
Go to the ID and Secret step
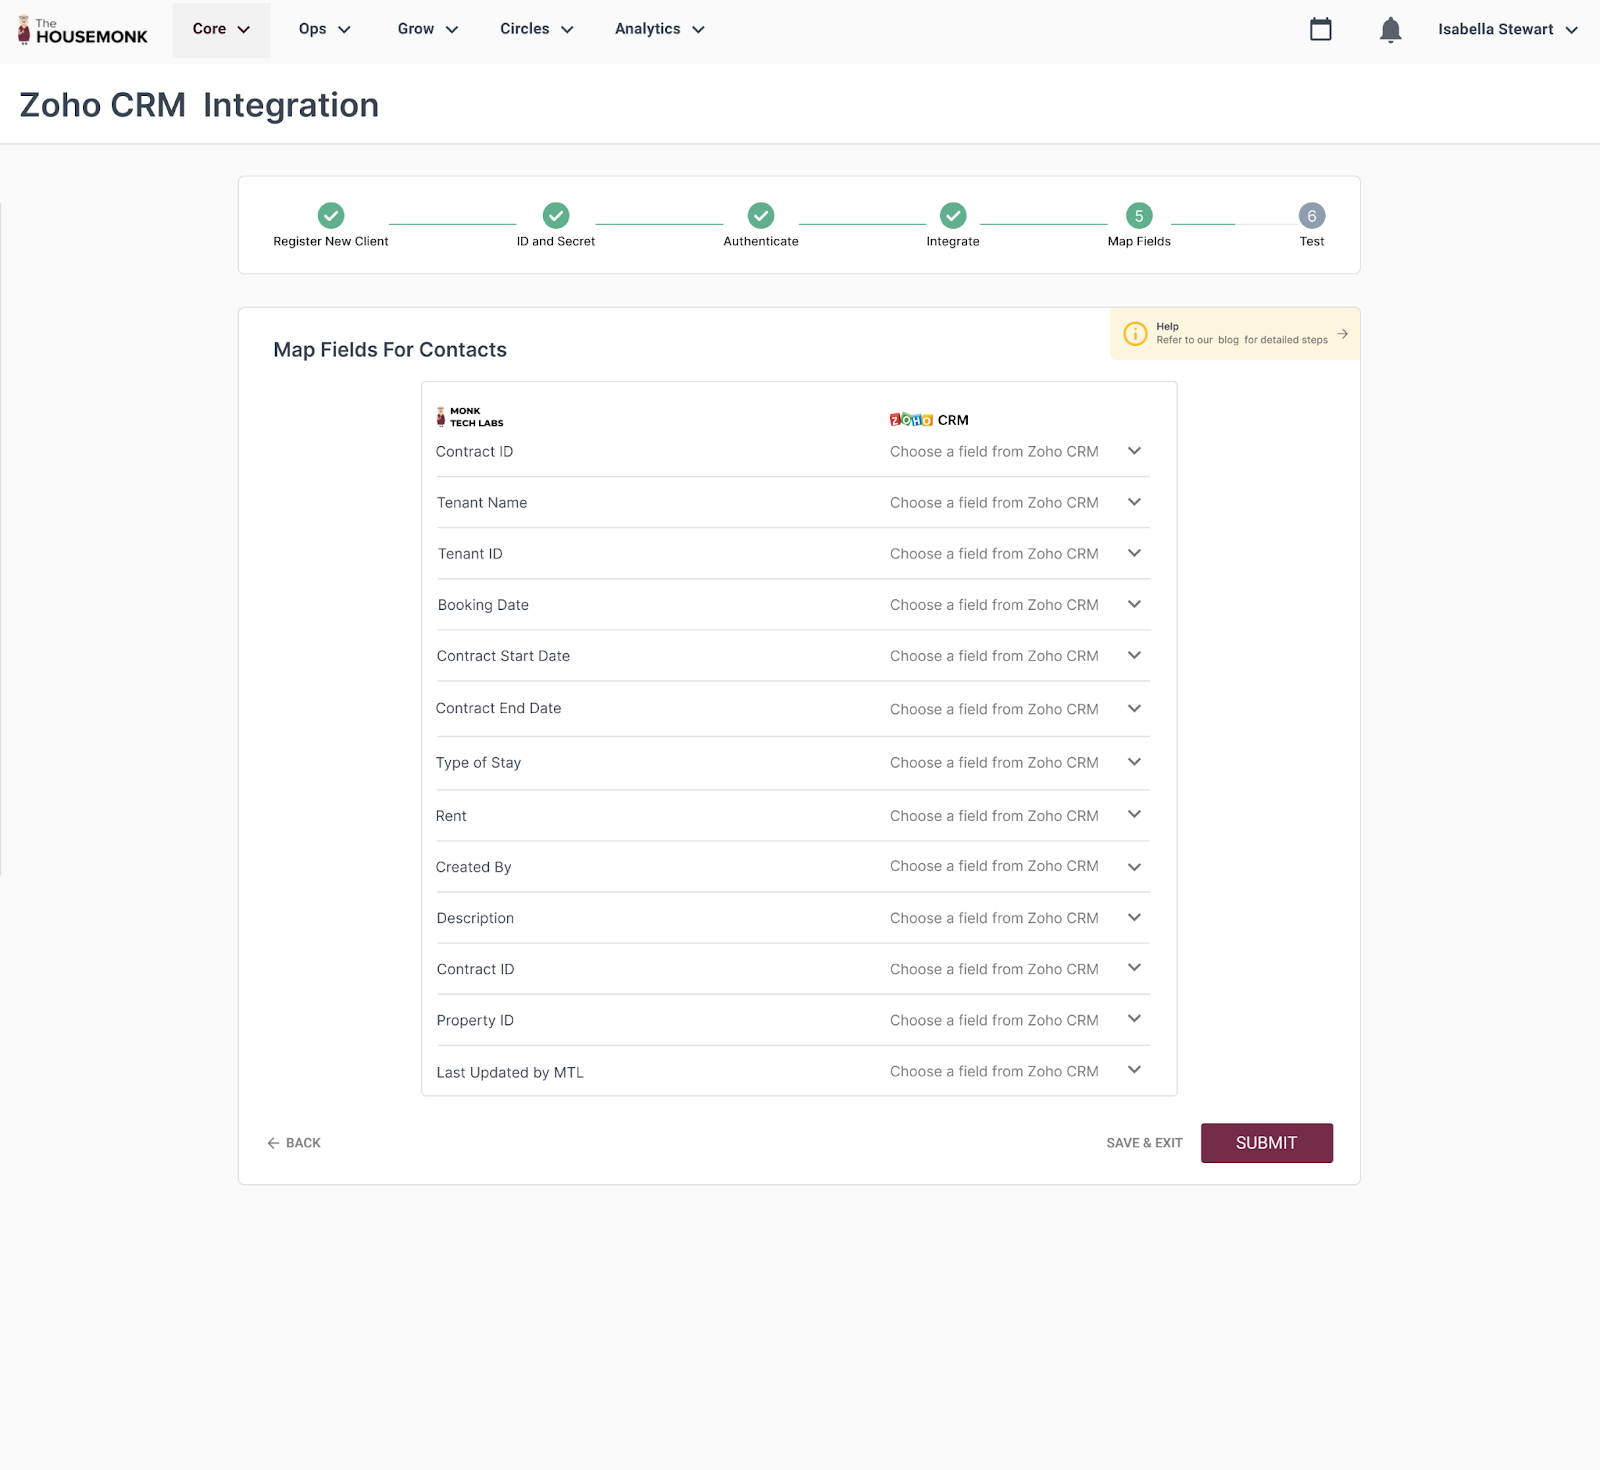point(556,215)
